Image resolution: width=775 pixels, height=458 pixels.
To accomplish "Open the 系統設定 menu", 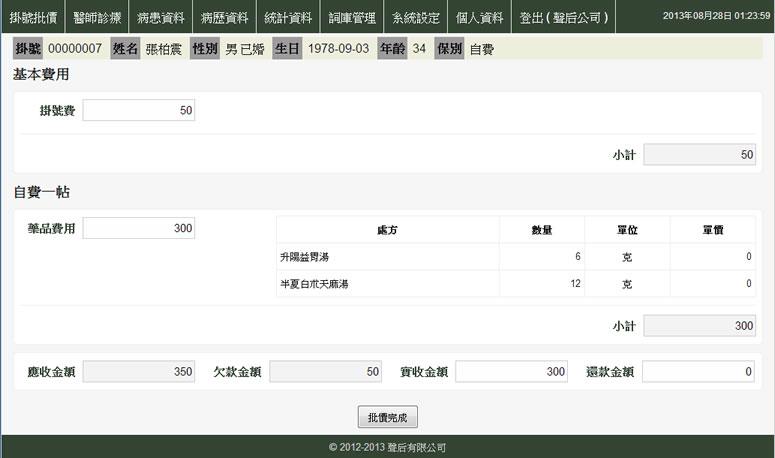I will point(416,17).
